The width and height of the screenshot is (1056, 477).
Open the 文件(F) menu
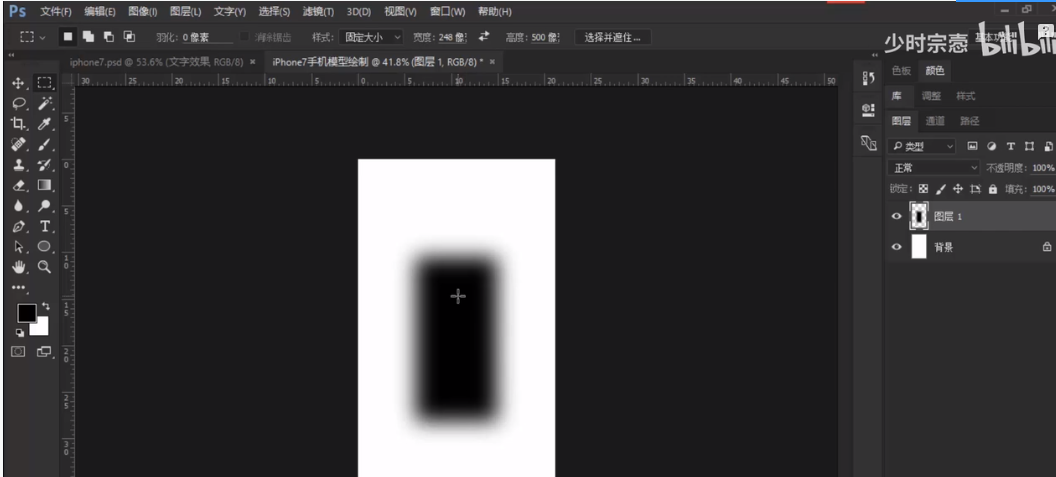click(x=56, y=12)
